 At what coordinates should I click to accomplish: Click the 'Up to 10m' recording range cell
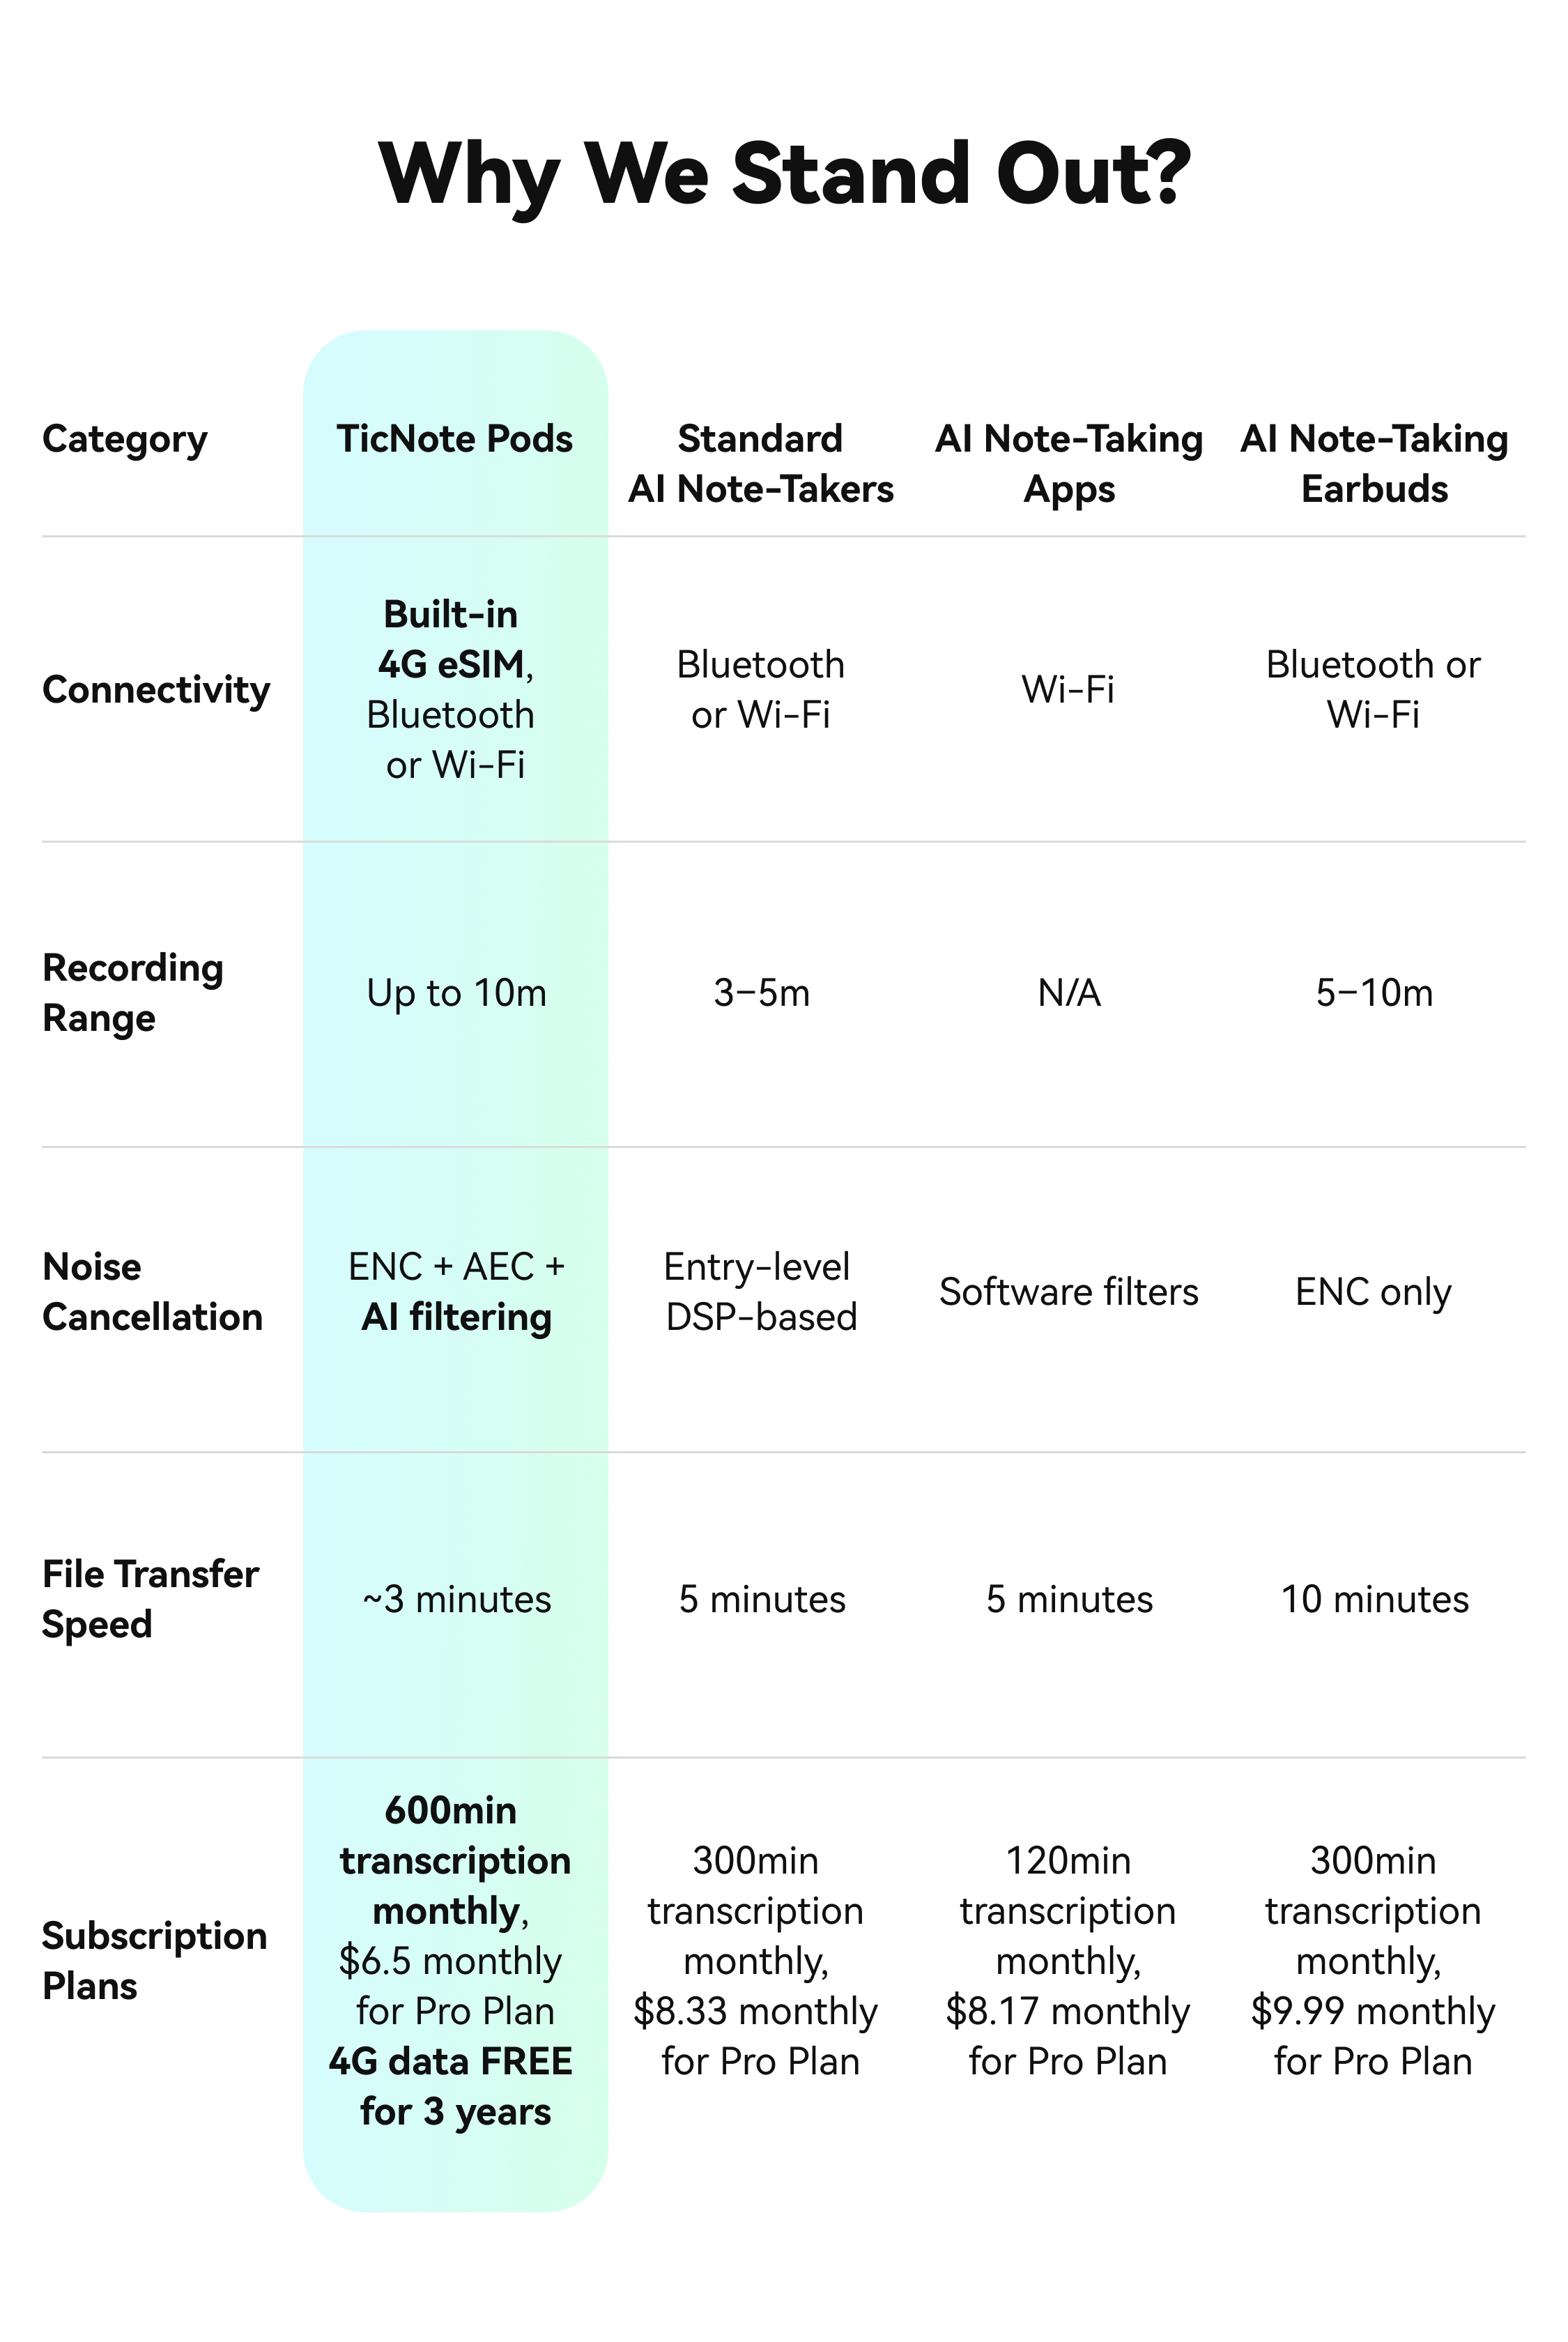pyautogui.click(x=456, y=993)
